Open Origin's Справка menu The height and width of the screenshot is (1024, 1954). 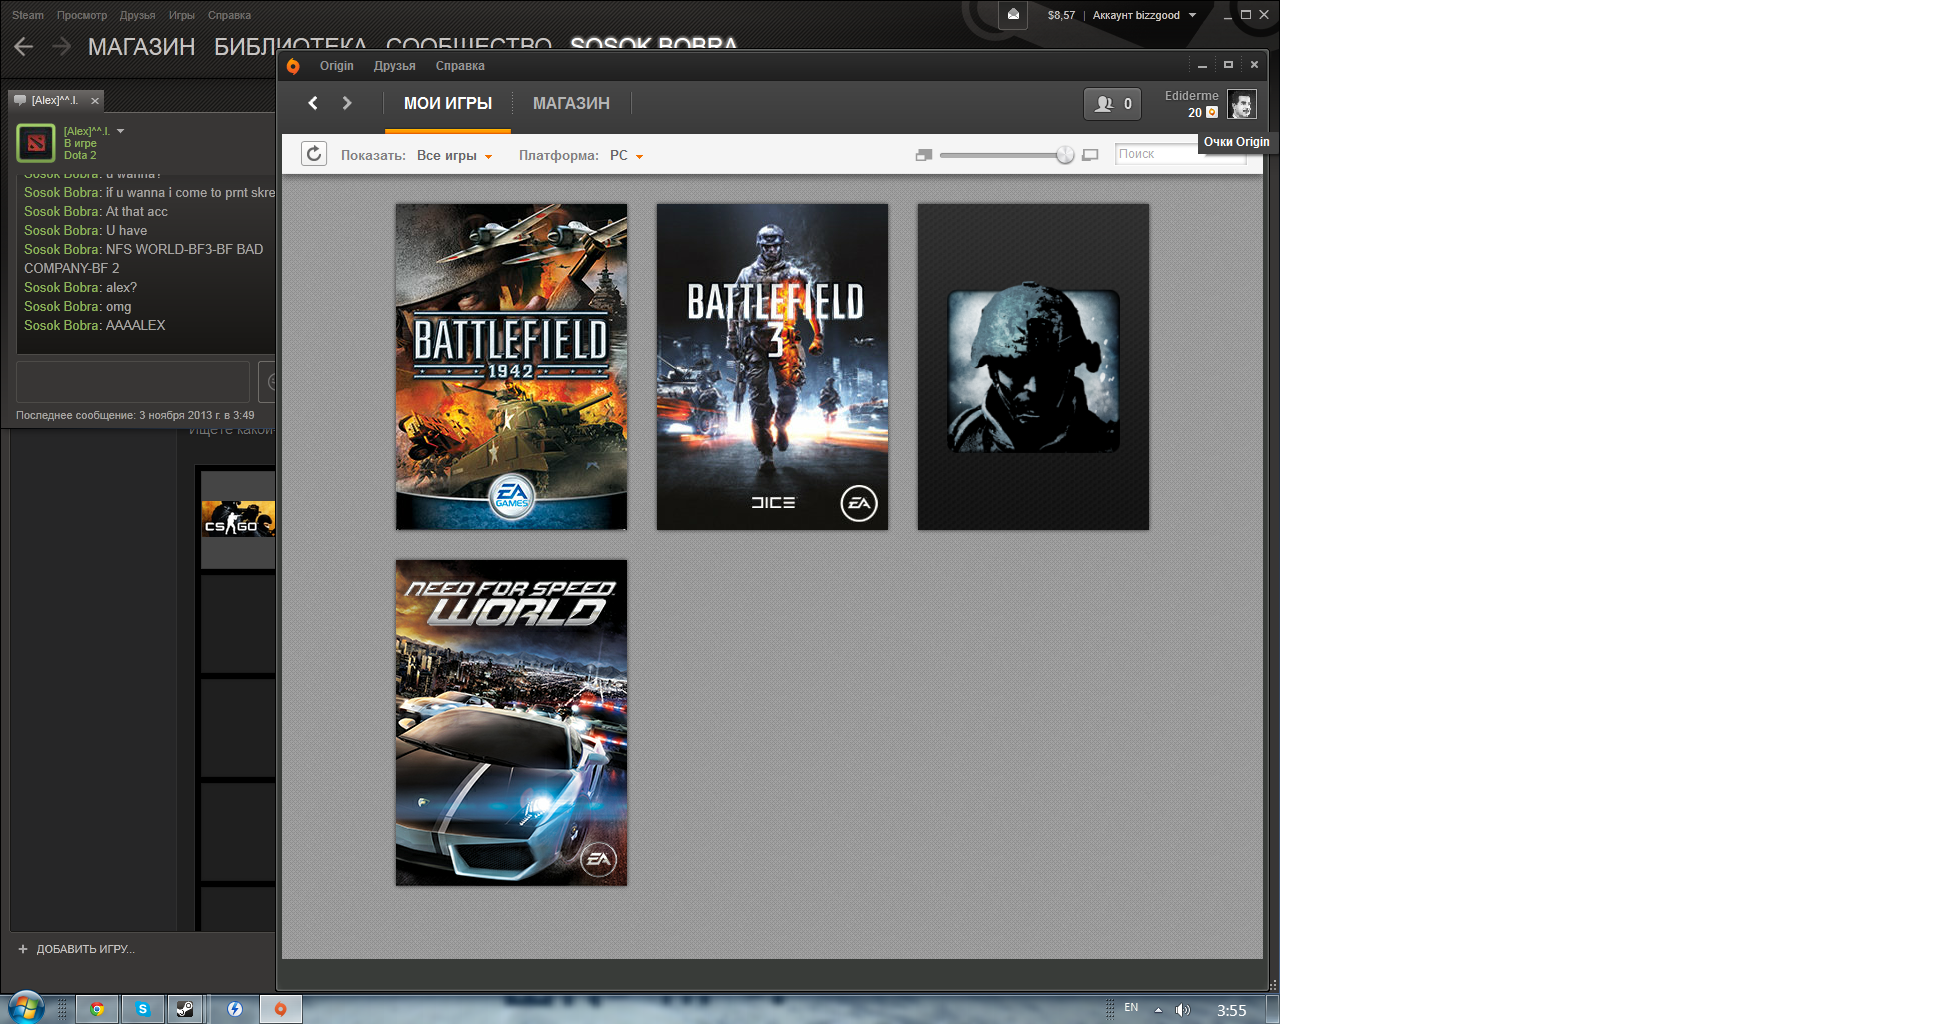coord(460,66)
